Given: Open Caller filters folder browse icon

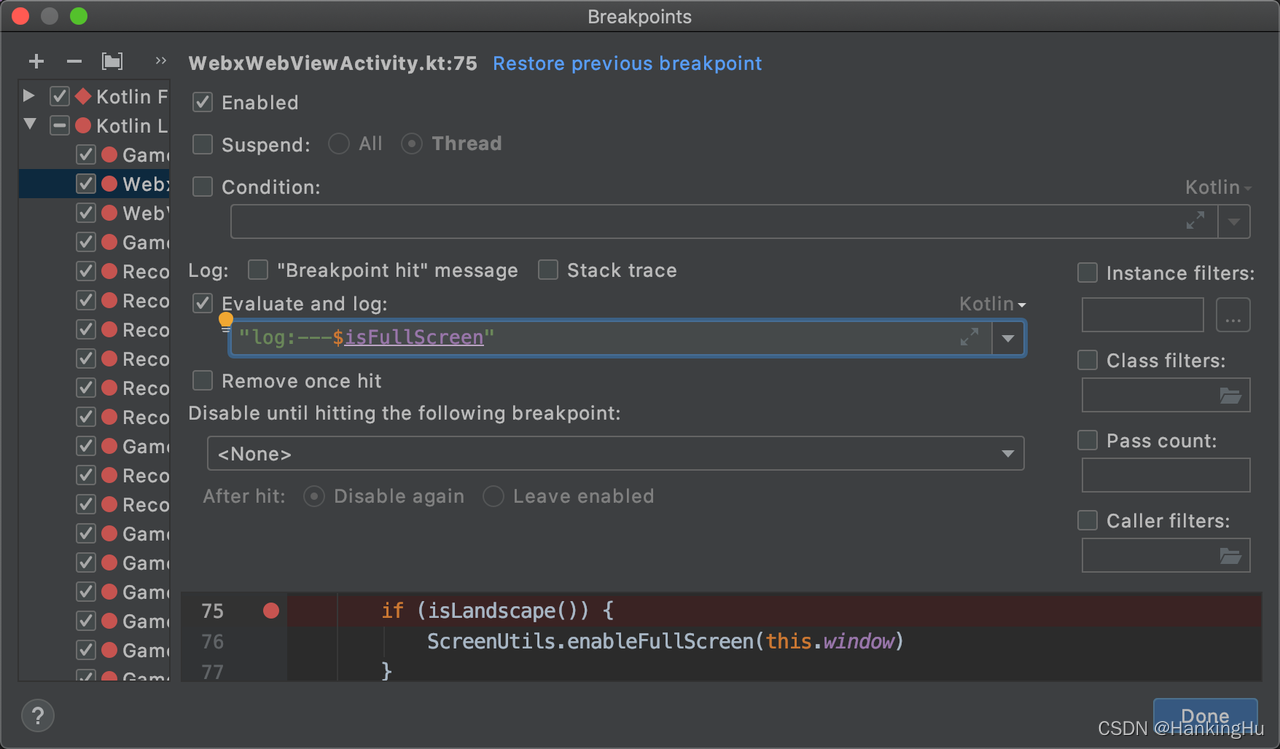Looking at the screenshot, I should [x=1230, y=555].
